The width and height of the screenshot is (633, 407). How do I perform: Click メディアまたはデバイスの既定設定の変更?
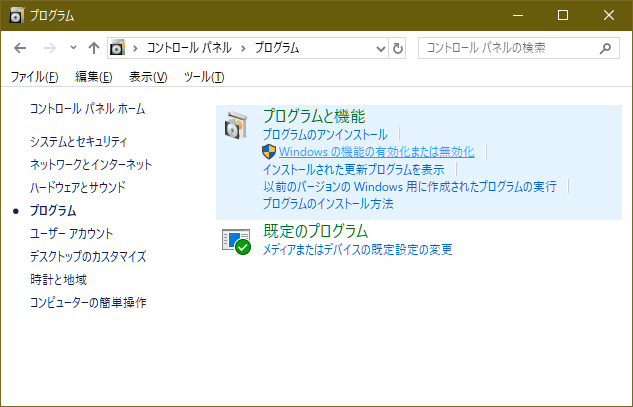coord(358,250)
